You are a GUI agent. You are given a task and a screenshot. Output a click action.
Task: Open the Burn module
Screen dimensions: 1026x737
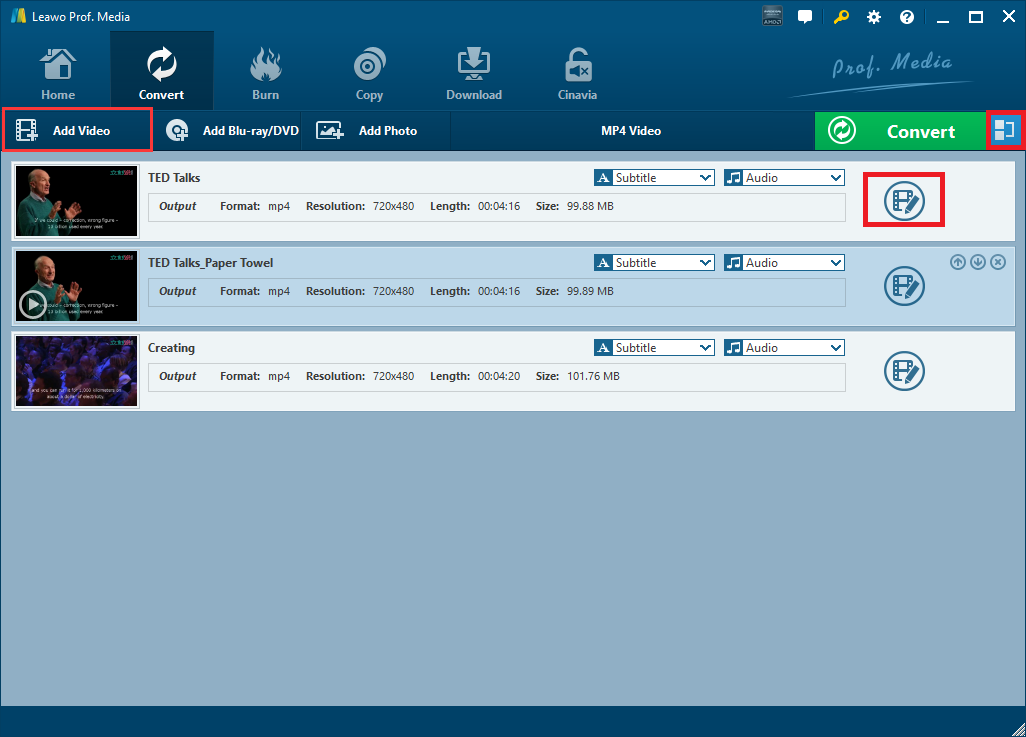tap(266, 75)
